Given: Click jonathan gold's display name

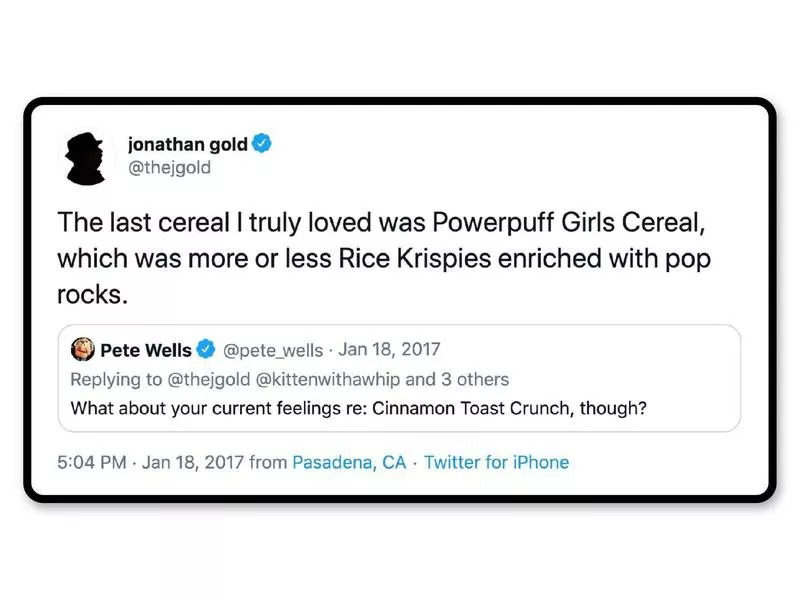Looking at the screenshot, I should (x=186, y=143).
